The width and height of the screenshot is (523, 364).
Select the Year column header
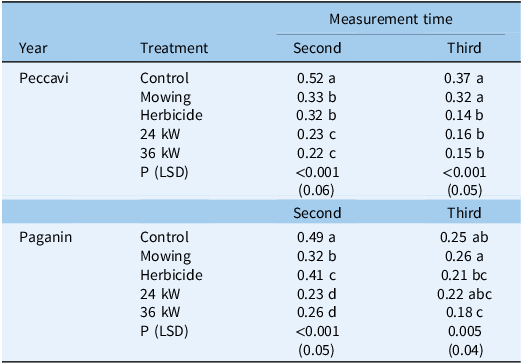tap(33, 48)
